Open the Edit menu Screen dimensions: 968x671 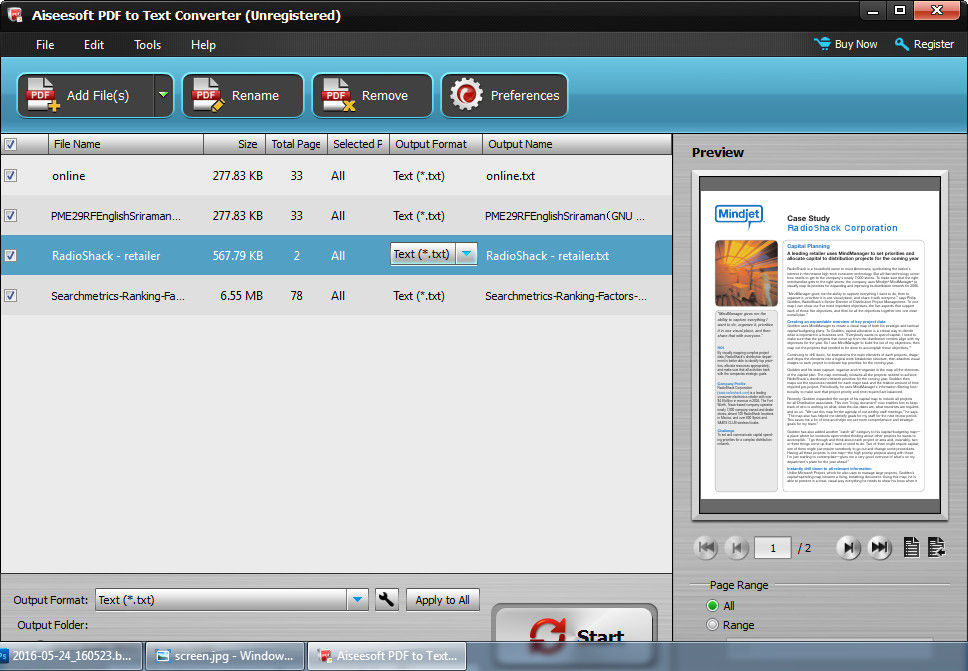94,44
